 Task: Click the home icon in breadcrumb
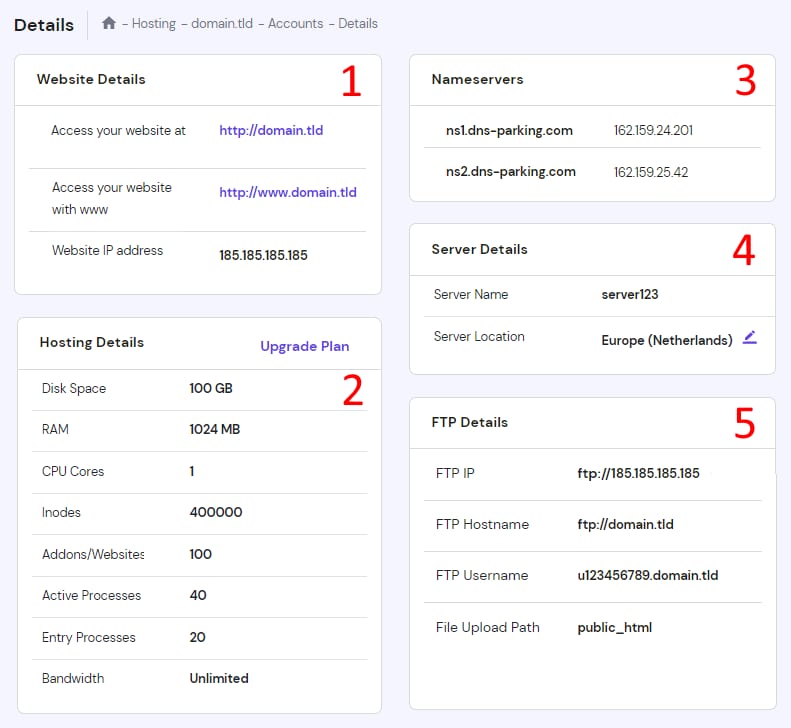(109, 23)
